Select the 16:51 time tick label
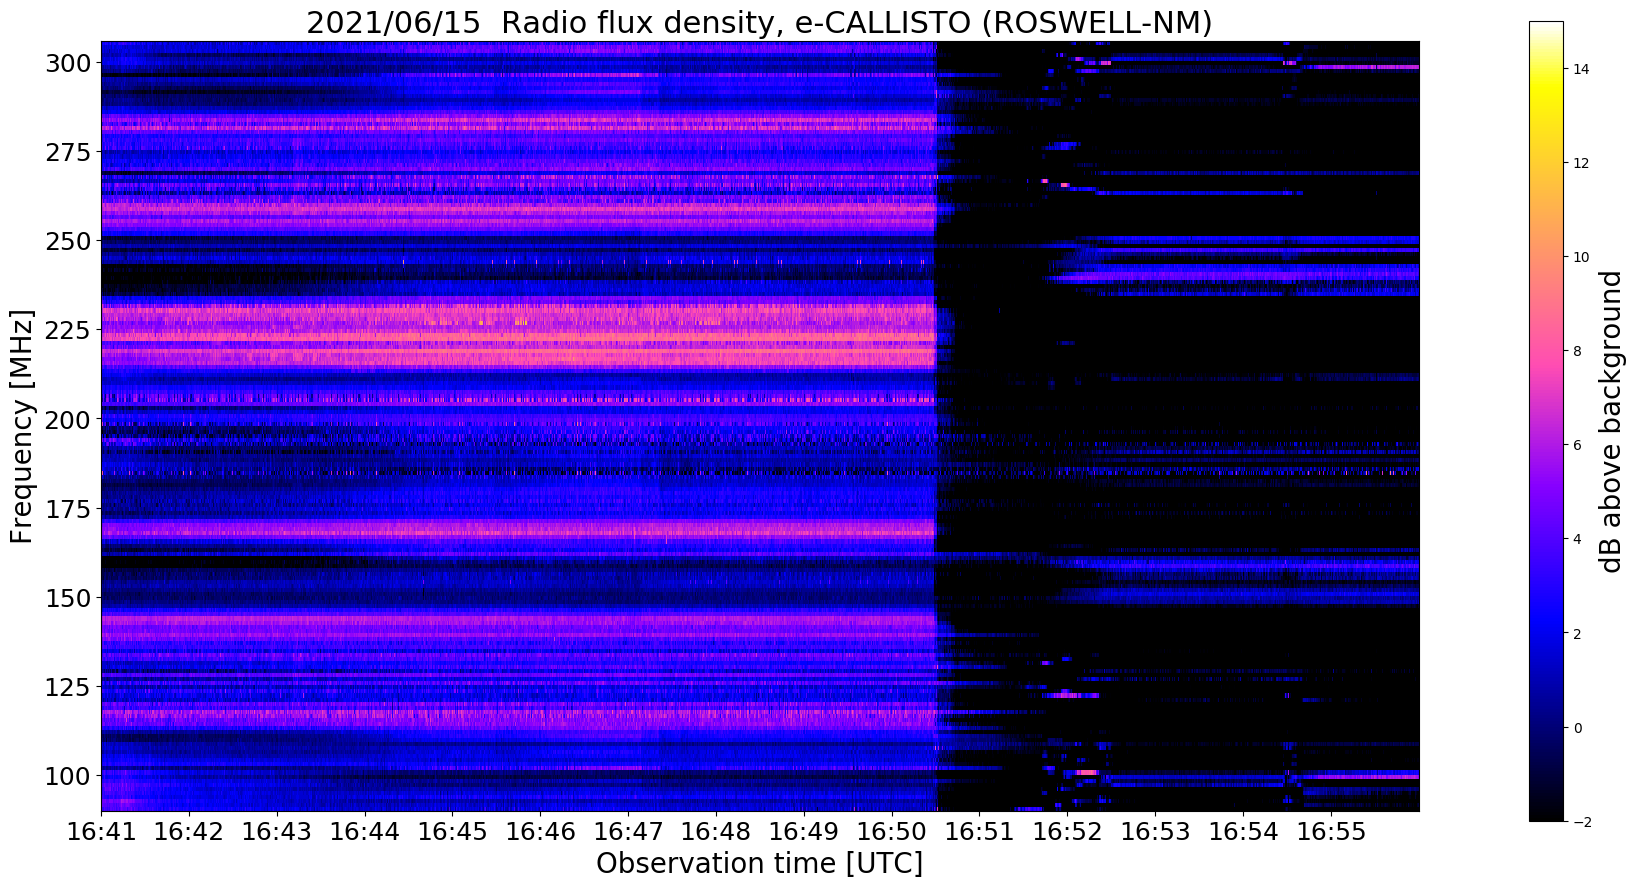This screenshot has width=1636, height=888. pyautogui.click(x=979, y=832)
